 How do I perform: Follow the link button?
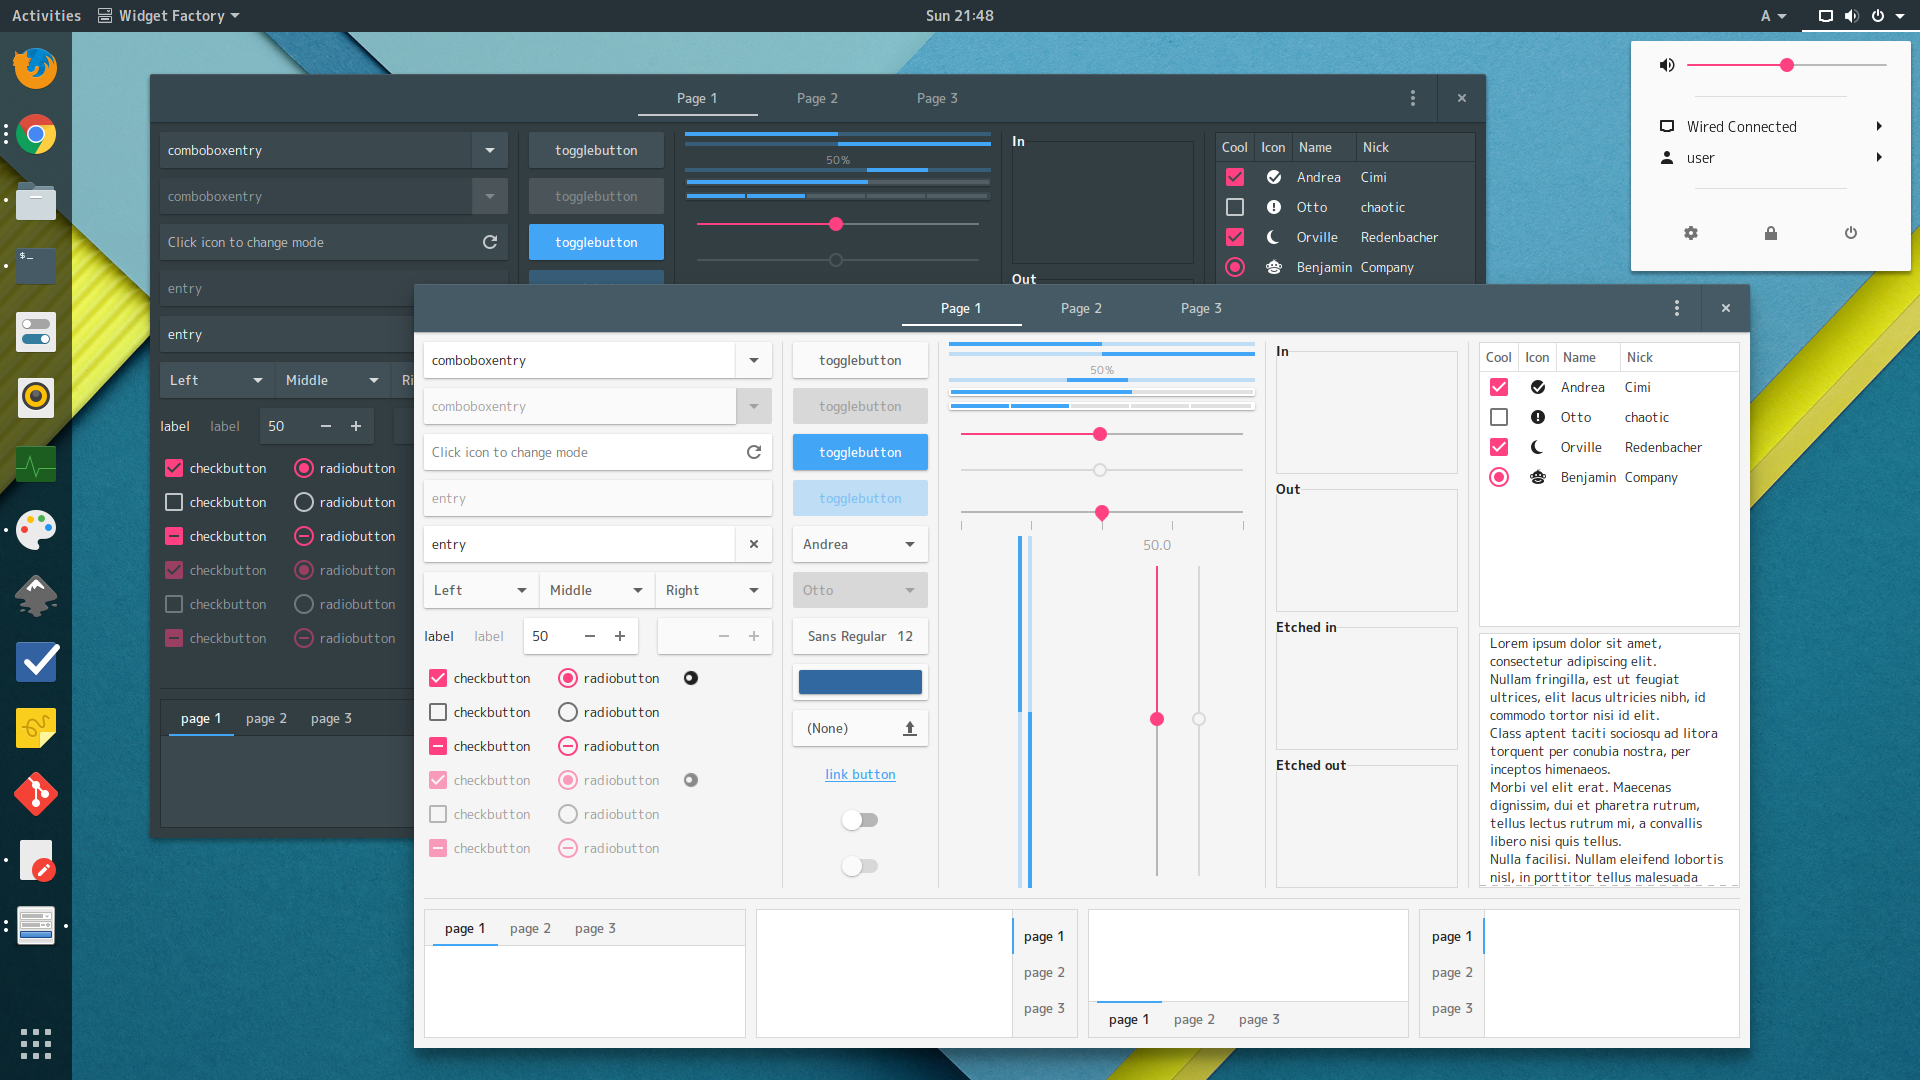click(860, 774)
